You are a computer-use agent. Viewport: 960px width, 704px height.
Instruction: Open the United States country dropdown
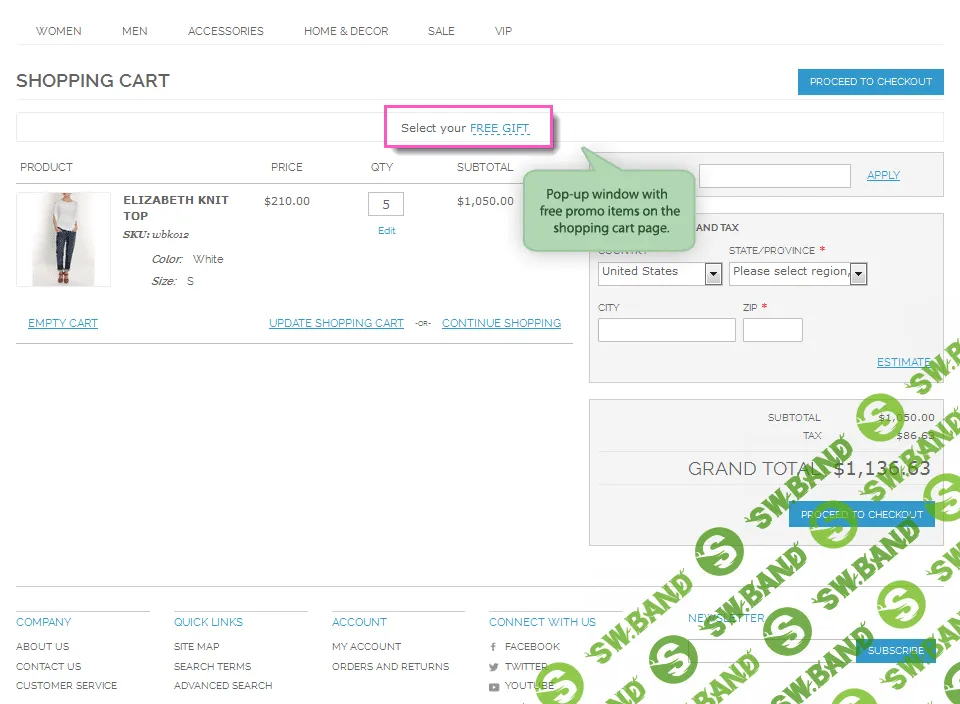point(660,273)
